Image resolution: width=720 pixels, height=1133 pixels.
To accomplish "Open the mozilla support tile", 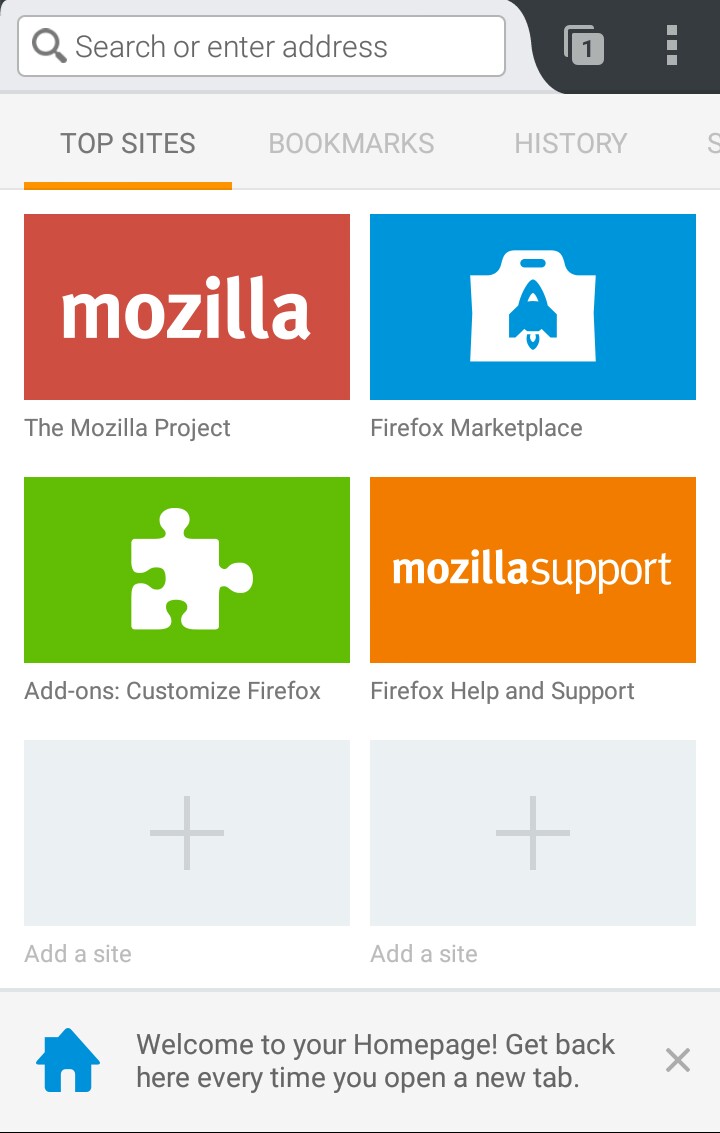I will [x=533, y=570].
